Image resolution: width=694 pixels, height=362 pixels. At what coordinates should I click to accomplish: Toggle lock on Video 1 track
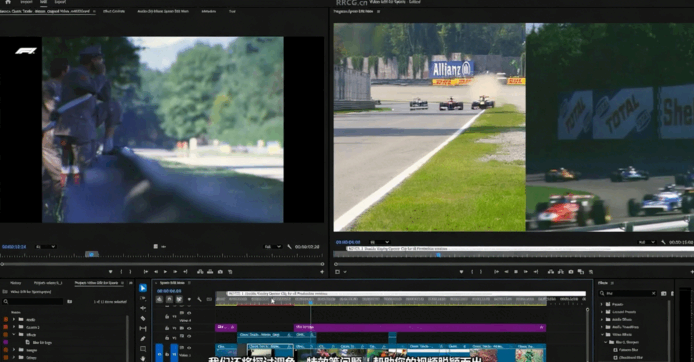(x=167, y=354)
